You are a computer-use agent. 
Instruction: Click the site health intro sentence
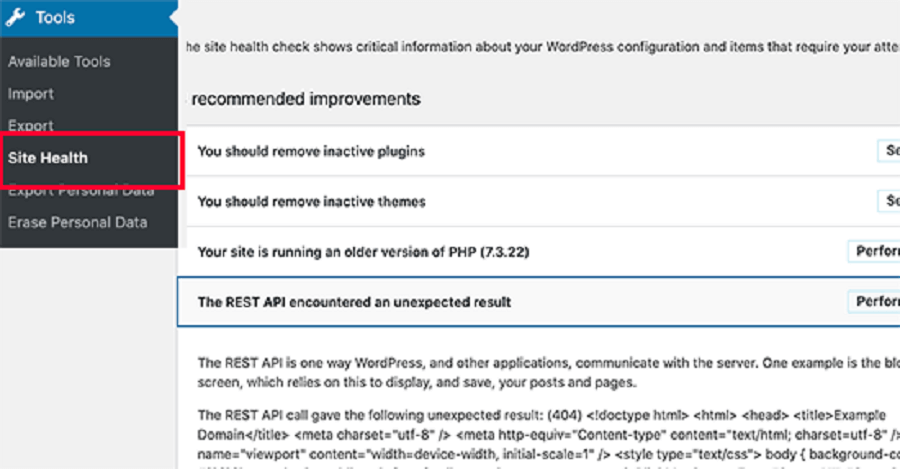click(542, 46)
